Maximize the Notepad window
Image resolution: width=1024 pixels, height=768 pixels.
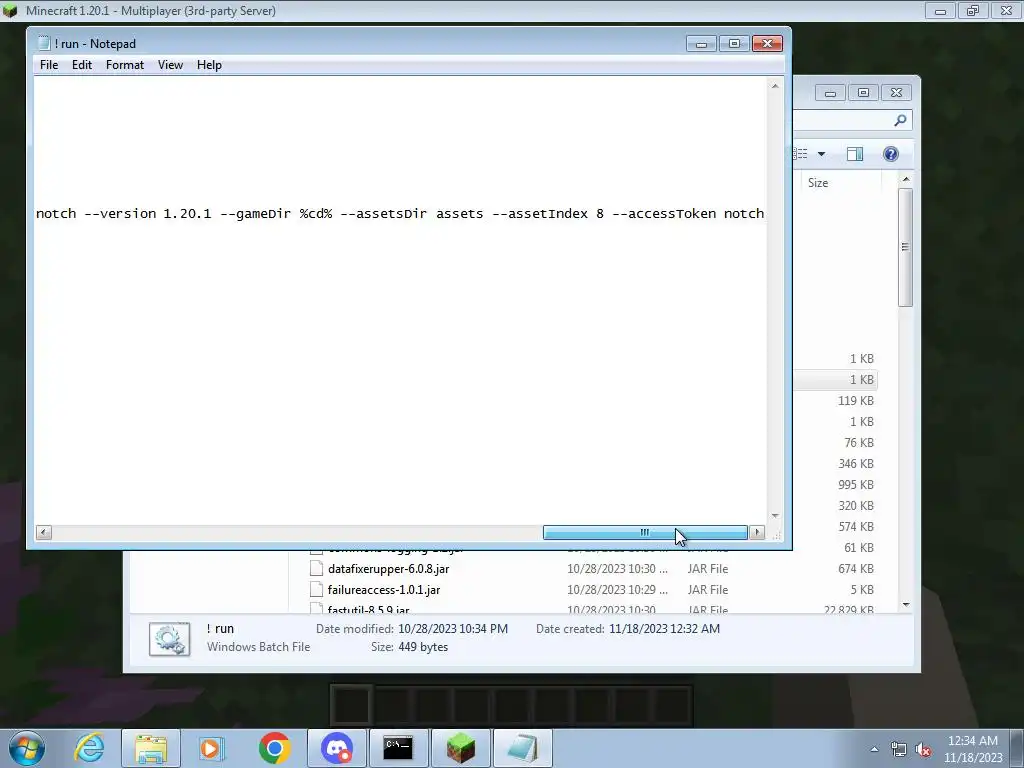(x=734, y=44)
